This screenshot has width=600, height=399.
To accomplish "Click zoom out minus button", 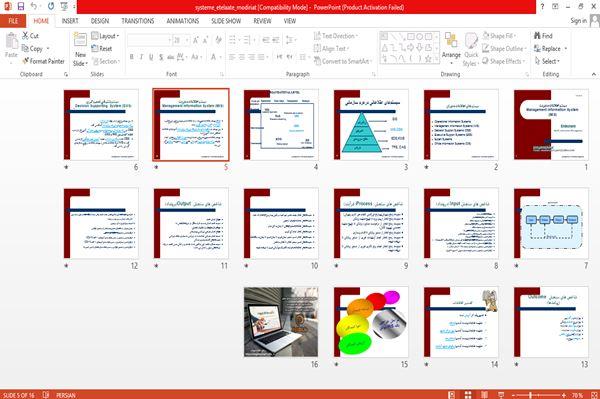I will (x=514, y=395).
